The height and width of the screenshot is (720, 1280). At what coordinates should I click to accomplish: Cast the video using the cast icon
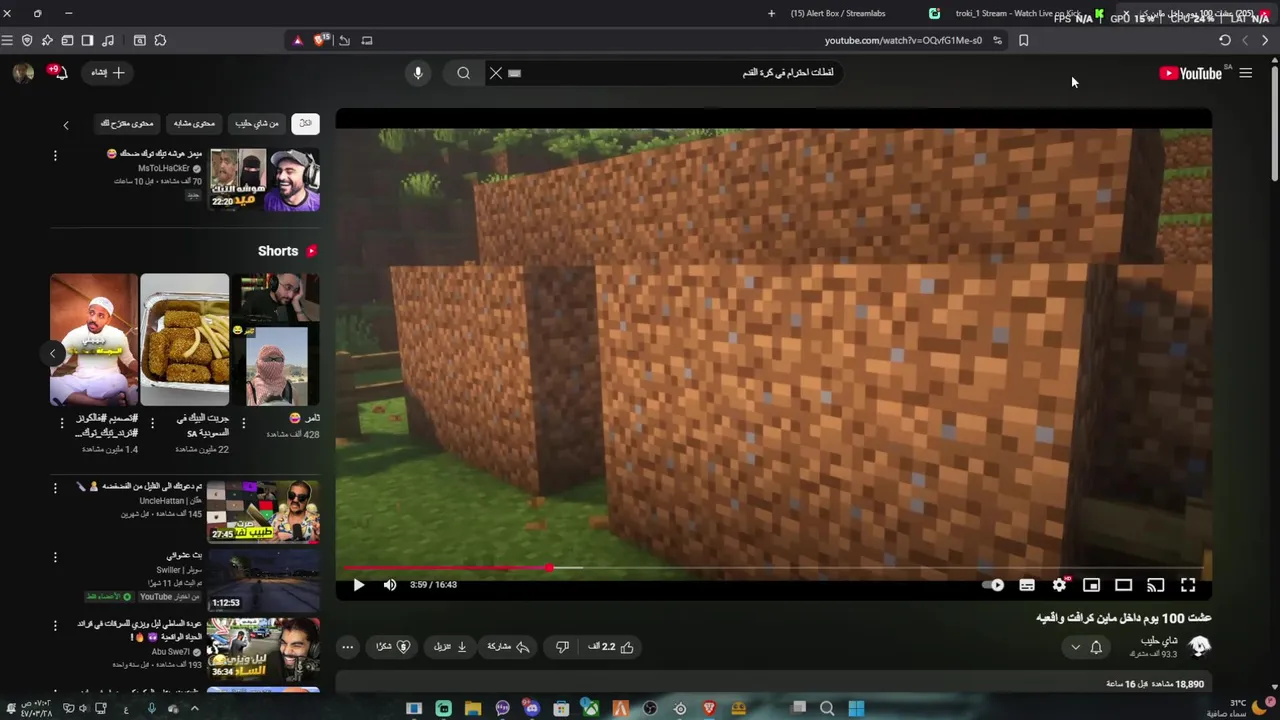1156,585
